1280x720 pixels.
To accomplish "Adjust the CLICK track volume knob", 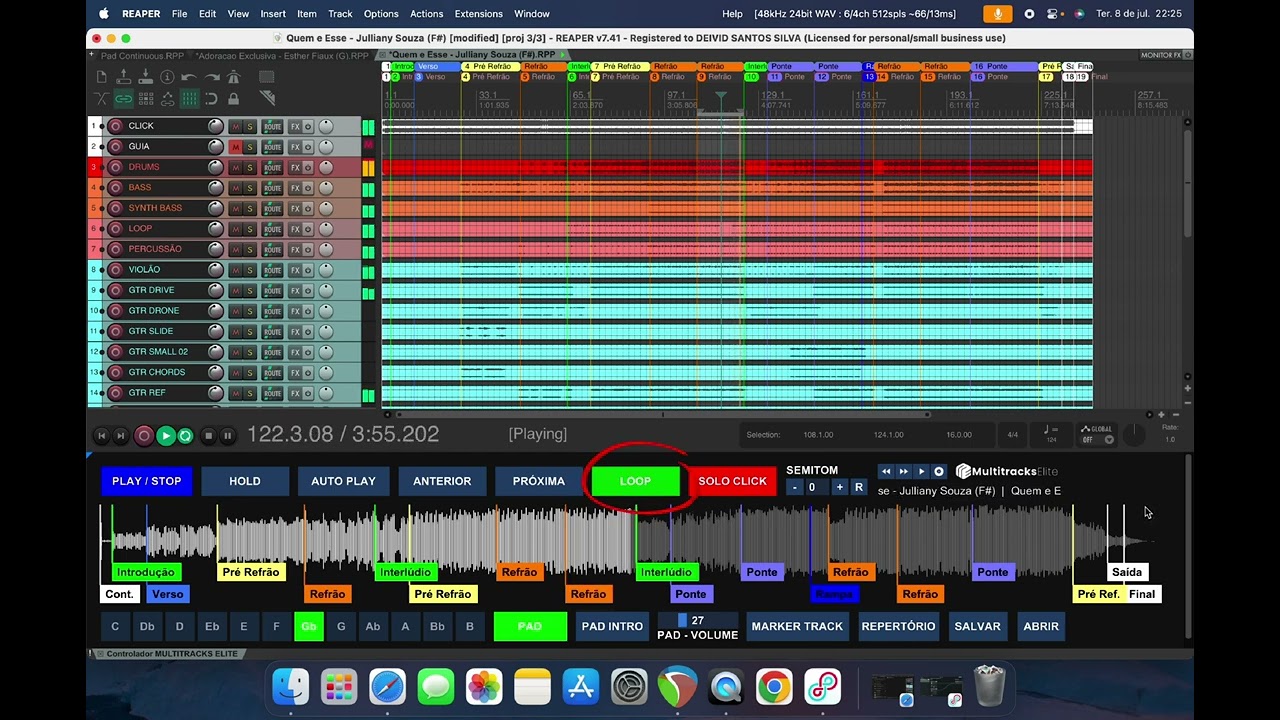I will coord(215,126).
